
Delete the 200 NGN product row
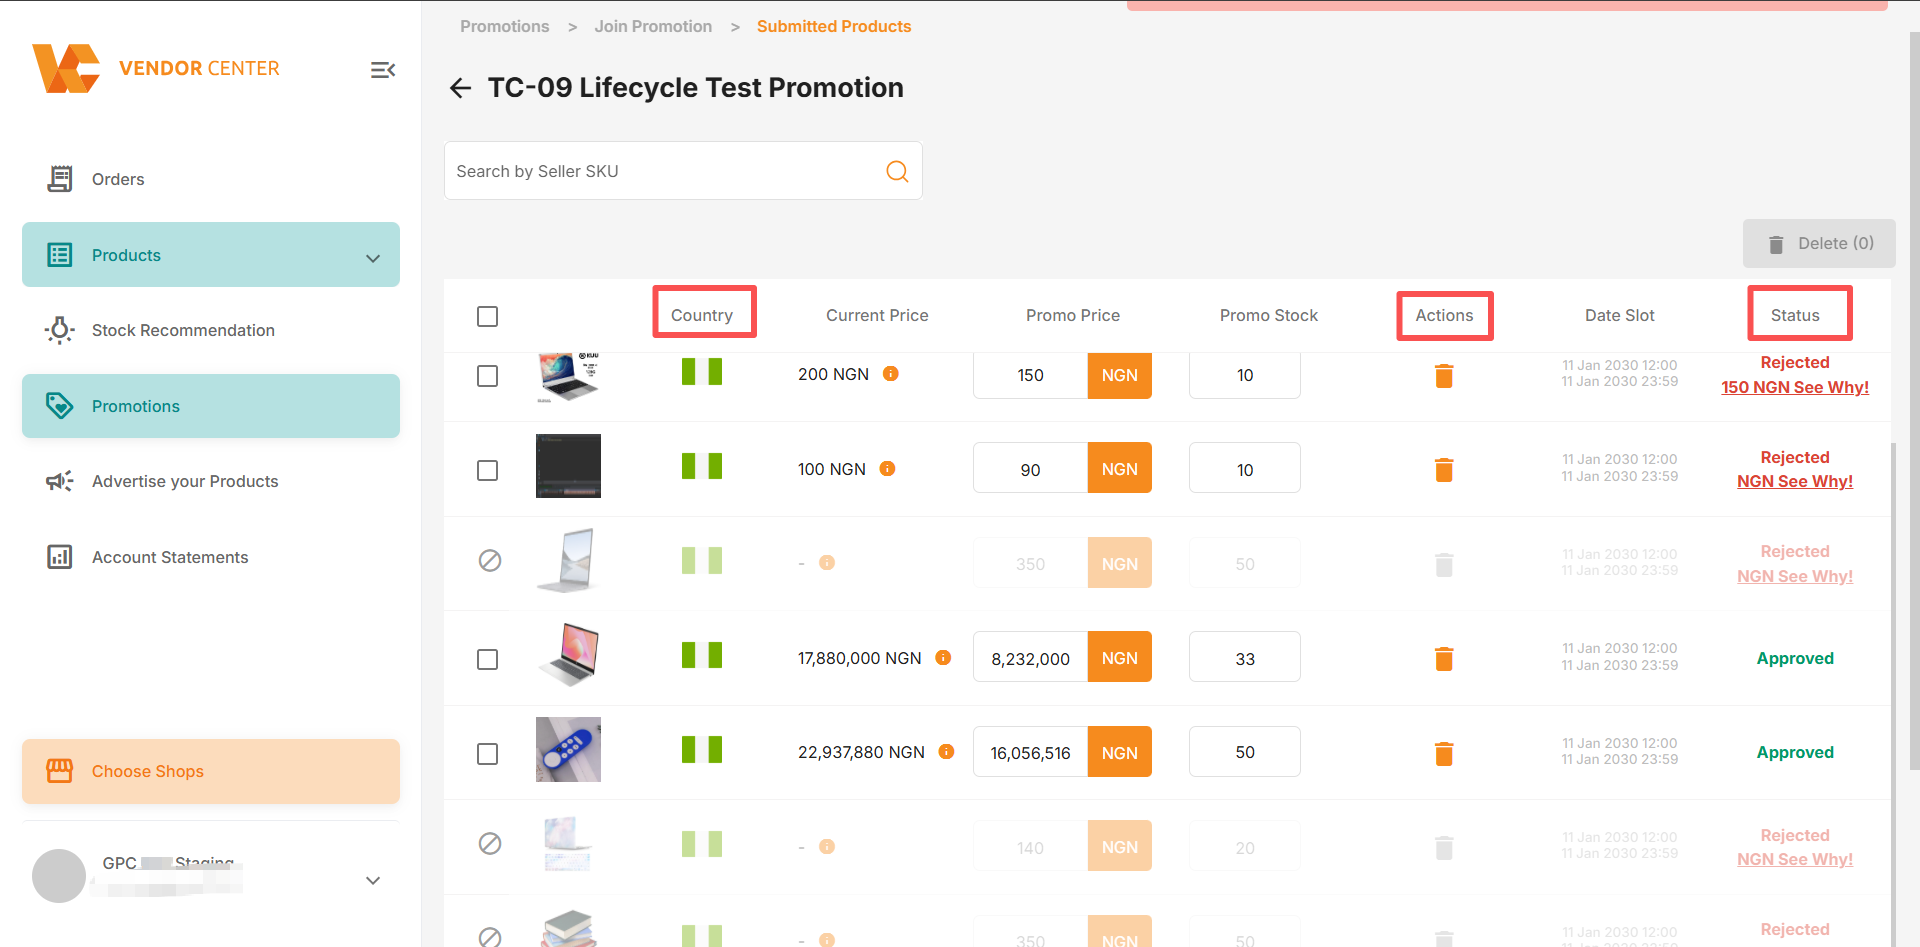[x=1444, y=376]
